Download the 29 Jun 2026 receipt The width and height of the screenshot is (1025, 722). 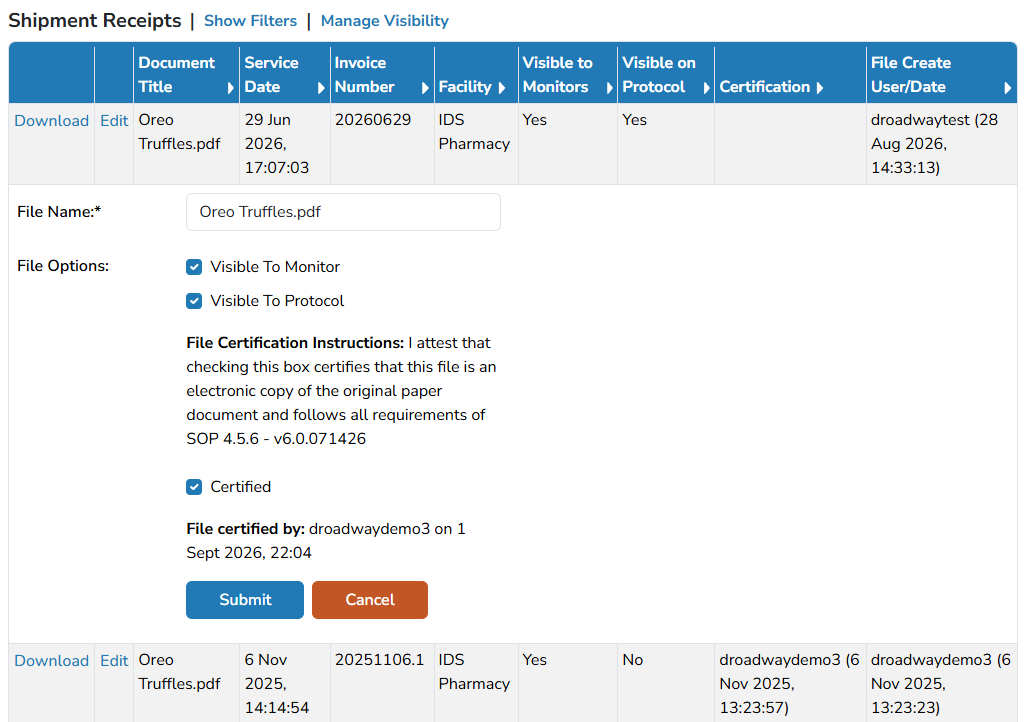(x=52, y=121)
